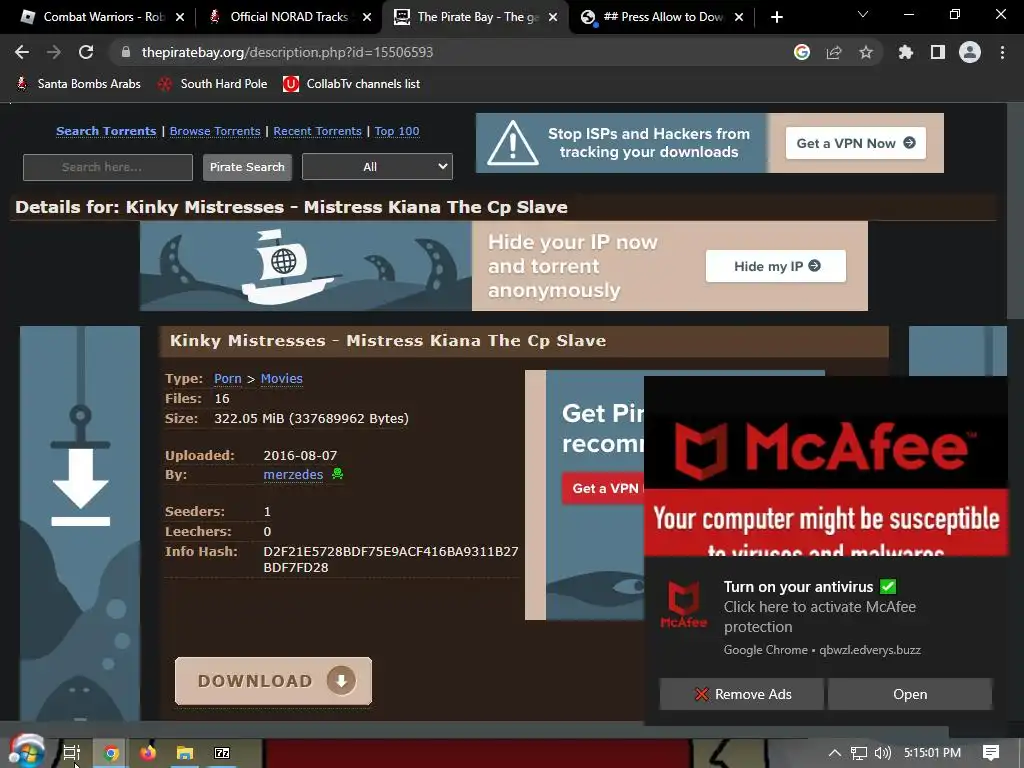Open the Movies category link
Image resolution: width=1024 pixels, height=768 pixels.
281,379
